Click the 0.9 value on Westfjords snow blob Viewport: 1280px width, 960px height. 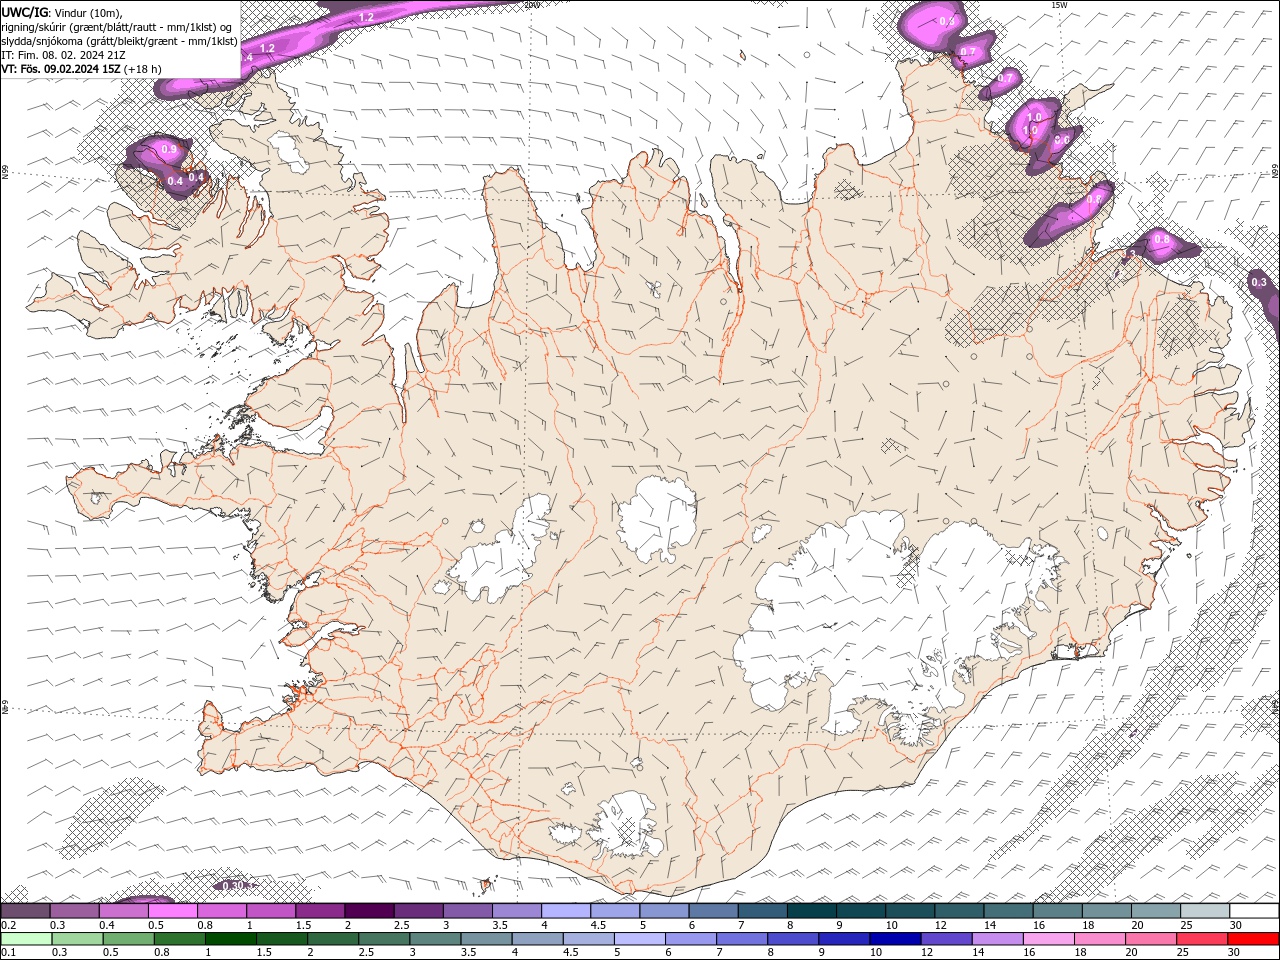click(x=168, y=150)
